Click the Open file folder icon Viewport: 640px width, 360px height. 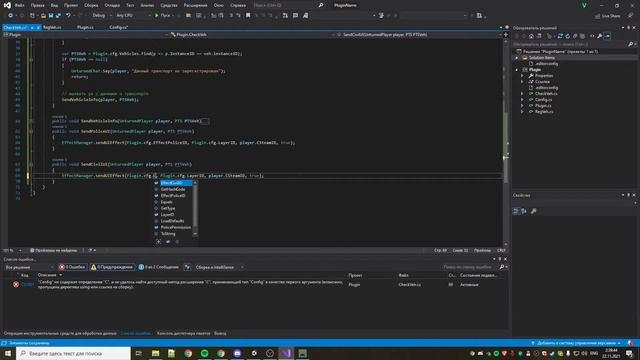click(x=43, y=16)
